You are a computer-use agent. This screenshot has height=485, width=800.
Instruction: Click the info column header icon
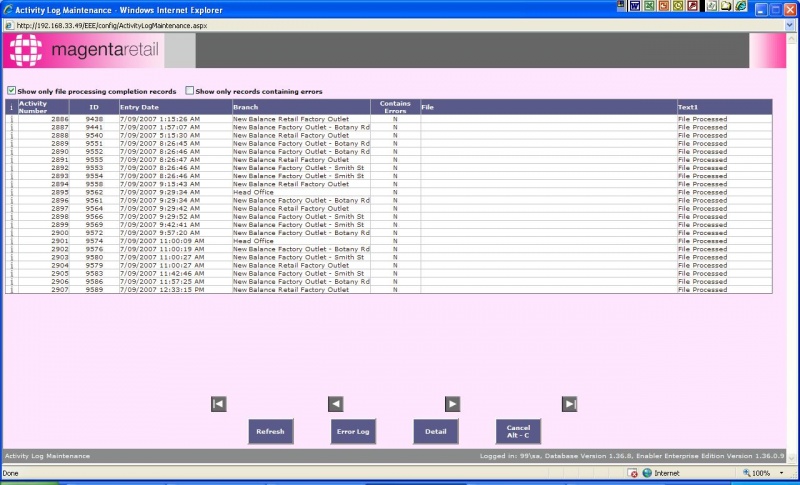[11, 107]
